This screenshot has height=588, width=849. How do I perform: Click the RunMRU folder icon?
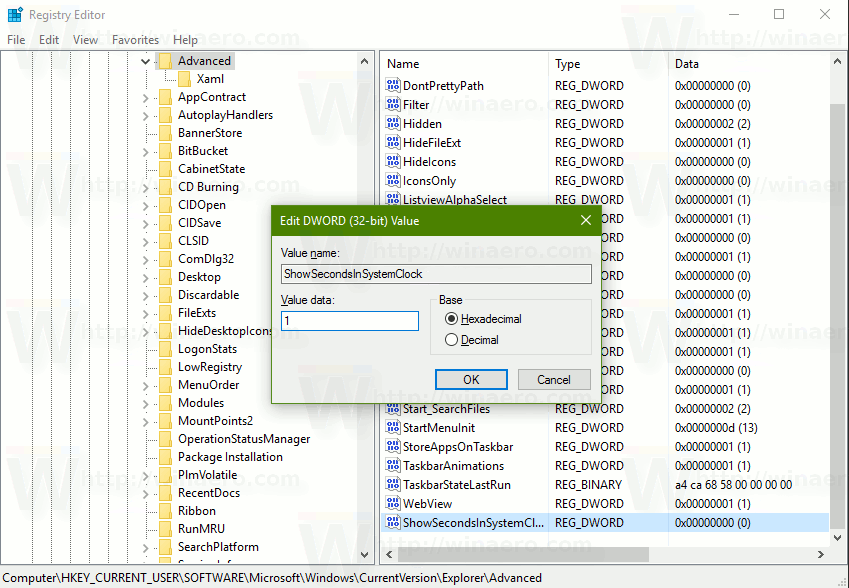[165, 529]
